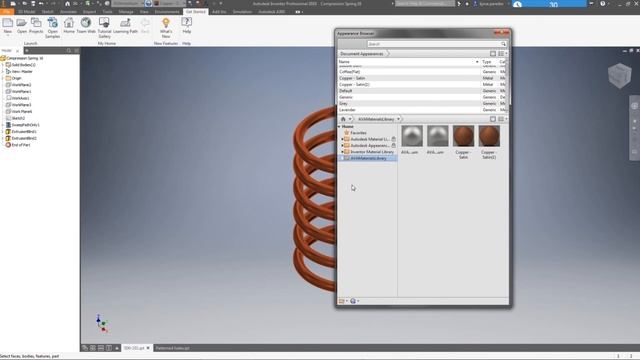Collapse the Home node in library tree

(339, 127)
